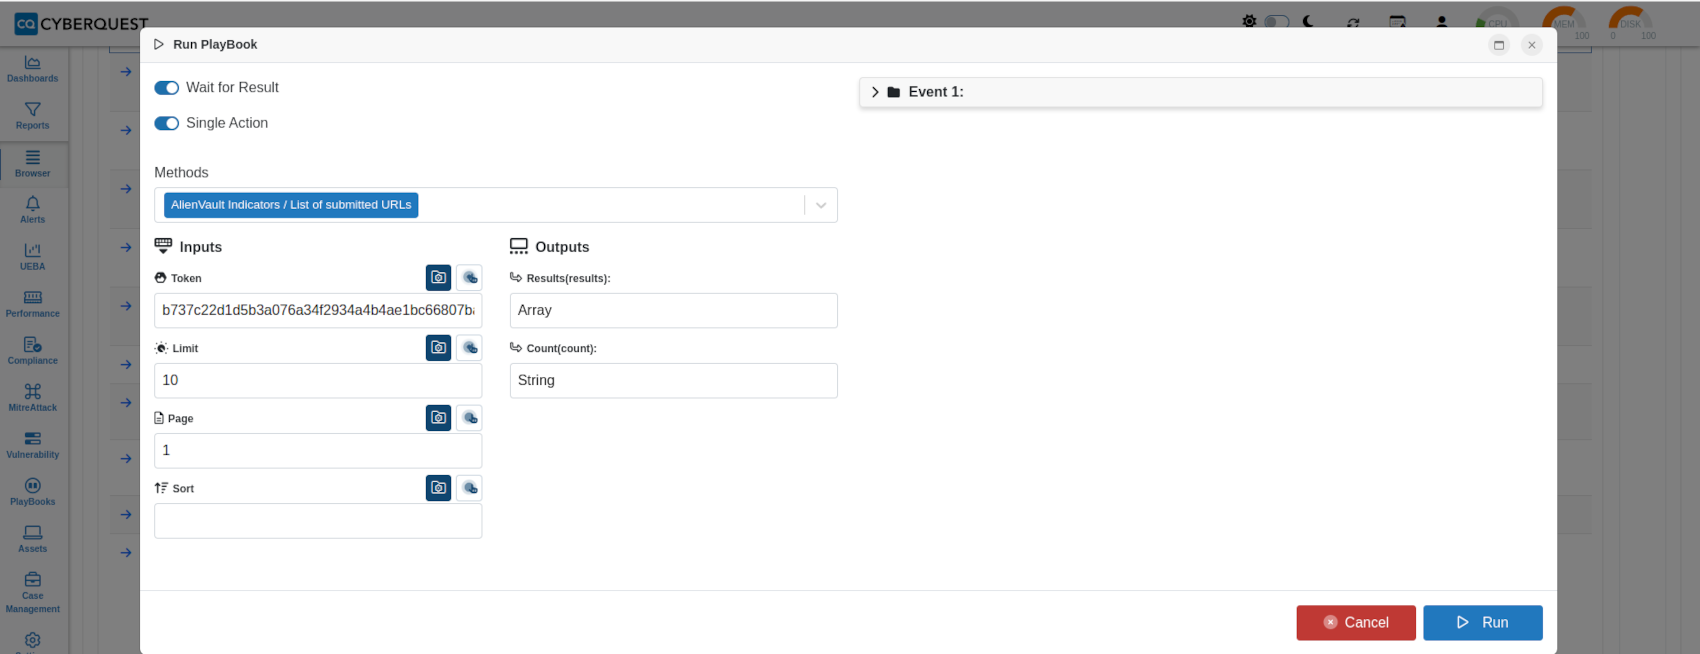Open Compliance in the sidebar

[x=33, y=350]
